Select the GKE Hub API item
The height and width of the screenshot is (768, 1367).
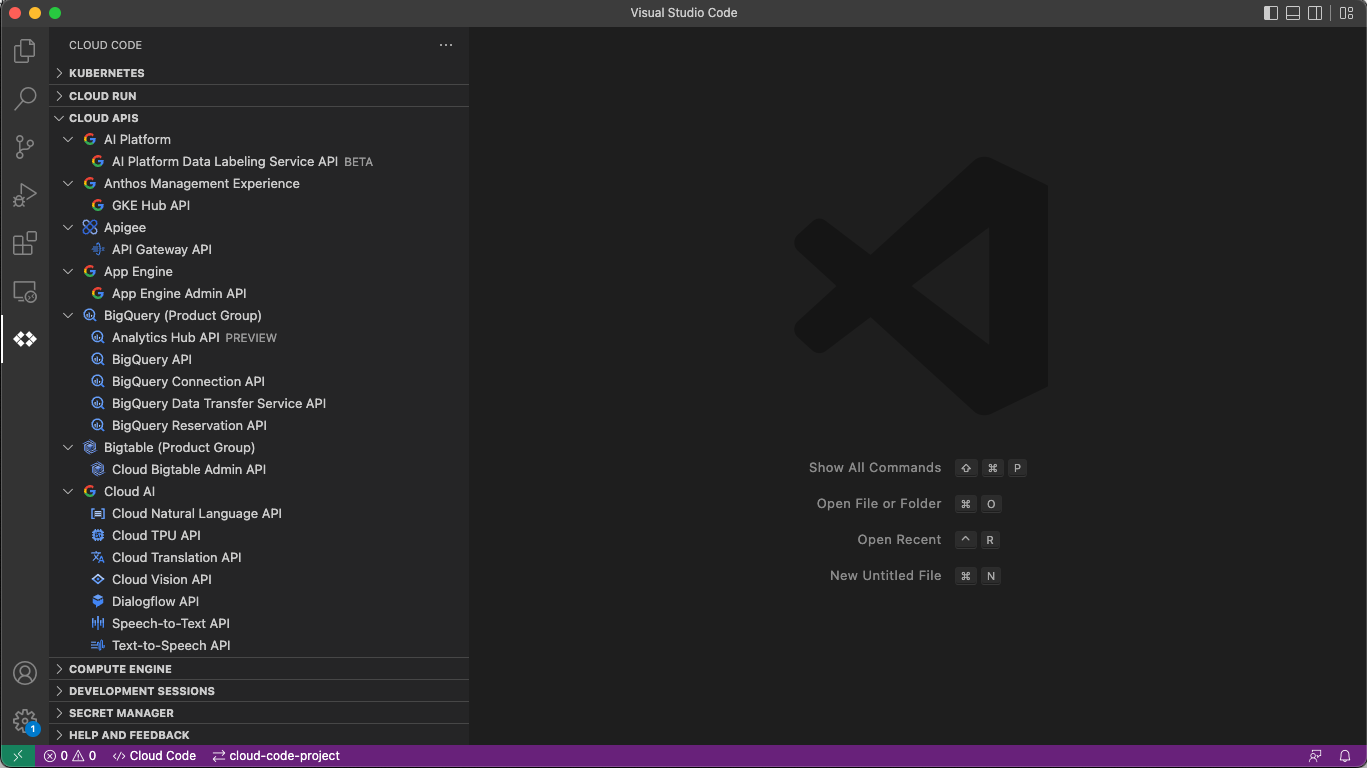point(259,205)
